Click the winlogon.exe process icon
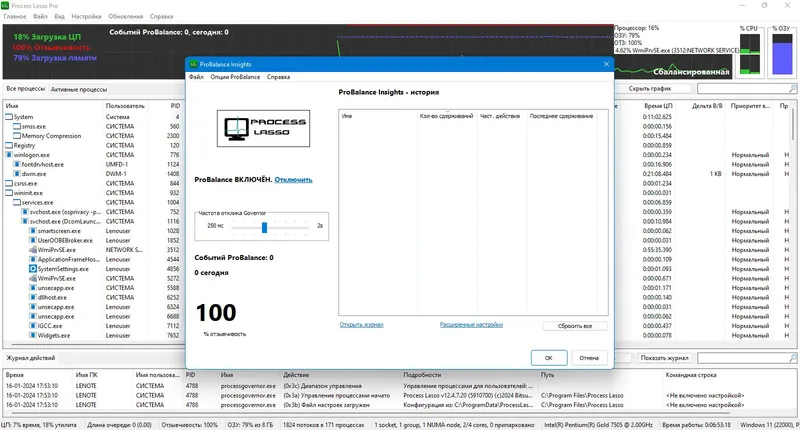800x430 pixels. (x=9, y=155)
